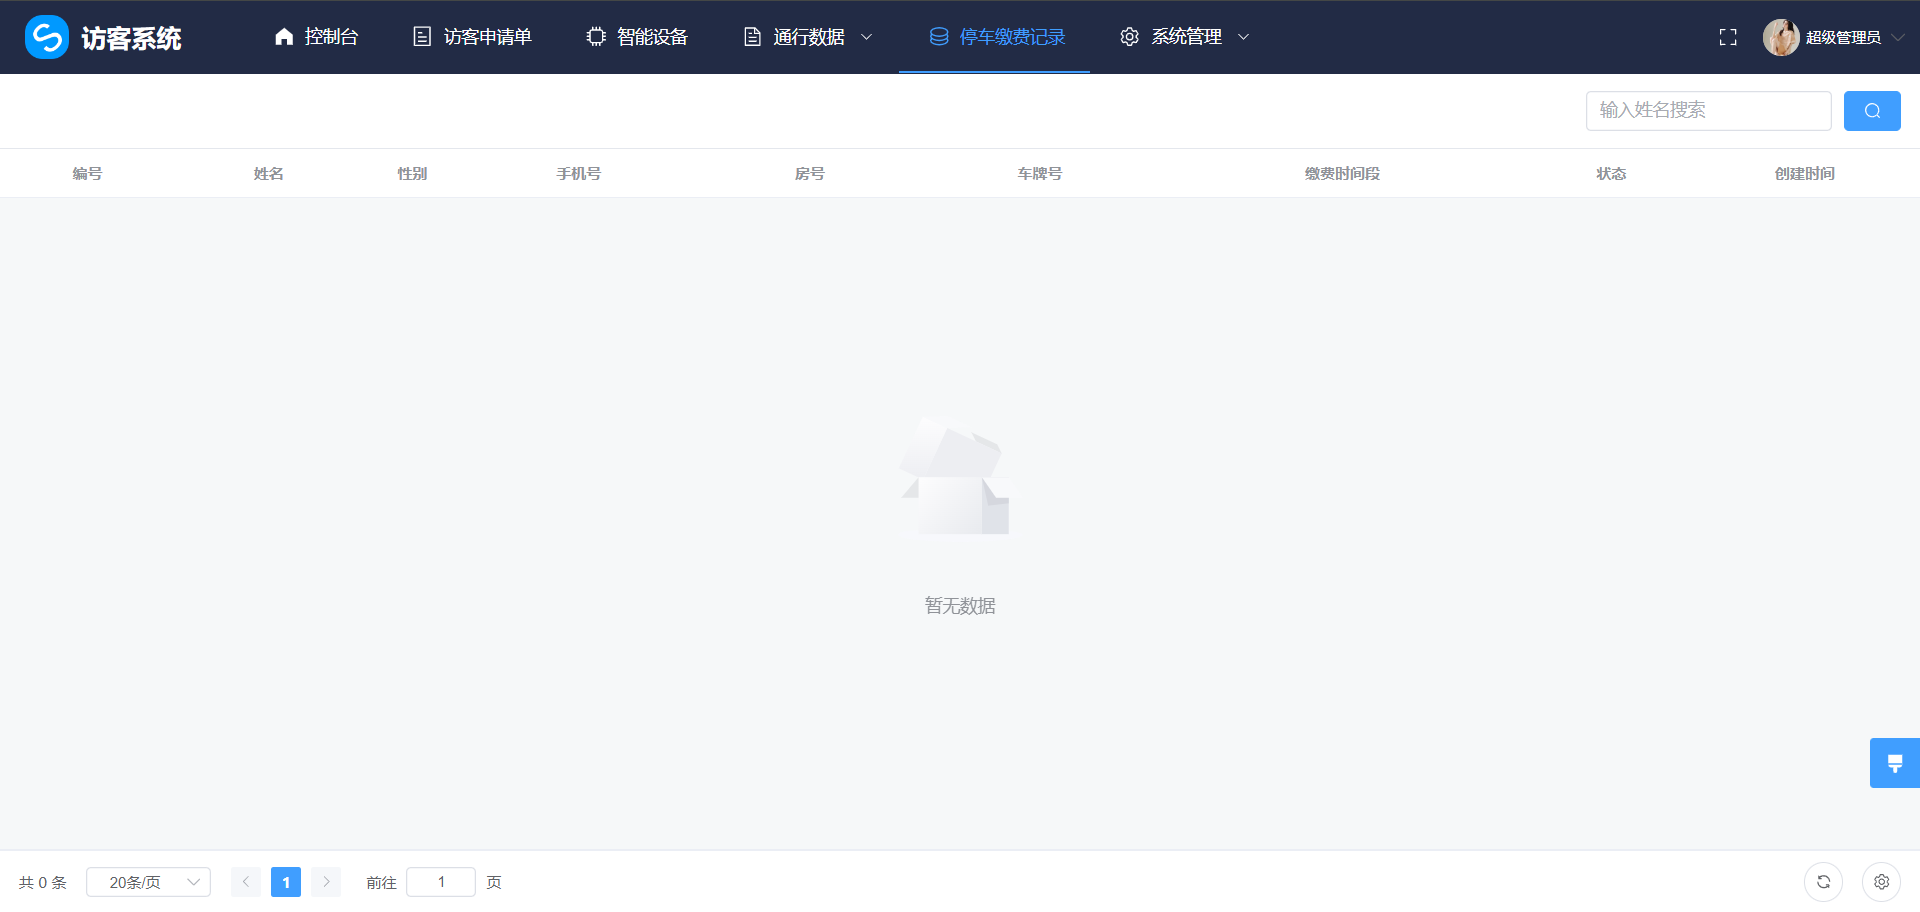Open table settings gear icon
This screenshot has width=1920, height=912.
pos(1881,882)
